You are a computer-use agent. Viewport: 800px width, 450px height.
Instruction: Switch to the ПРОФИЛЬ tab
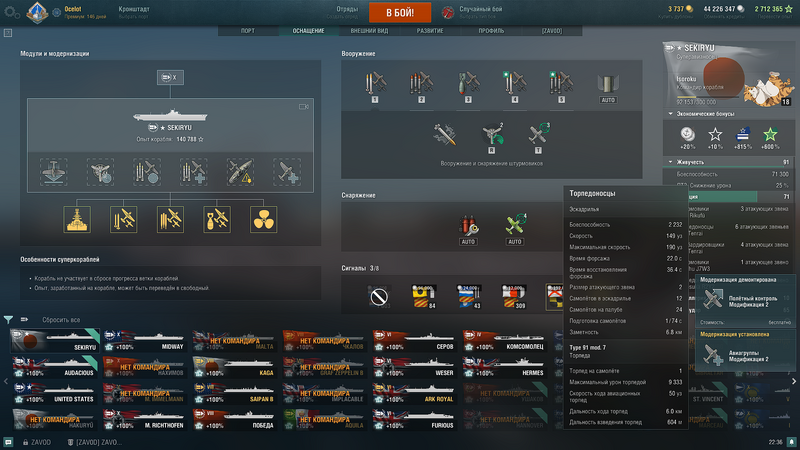(491, 31)
